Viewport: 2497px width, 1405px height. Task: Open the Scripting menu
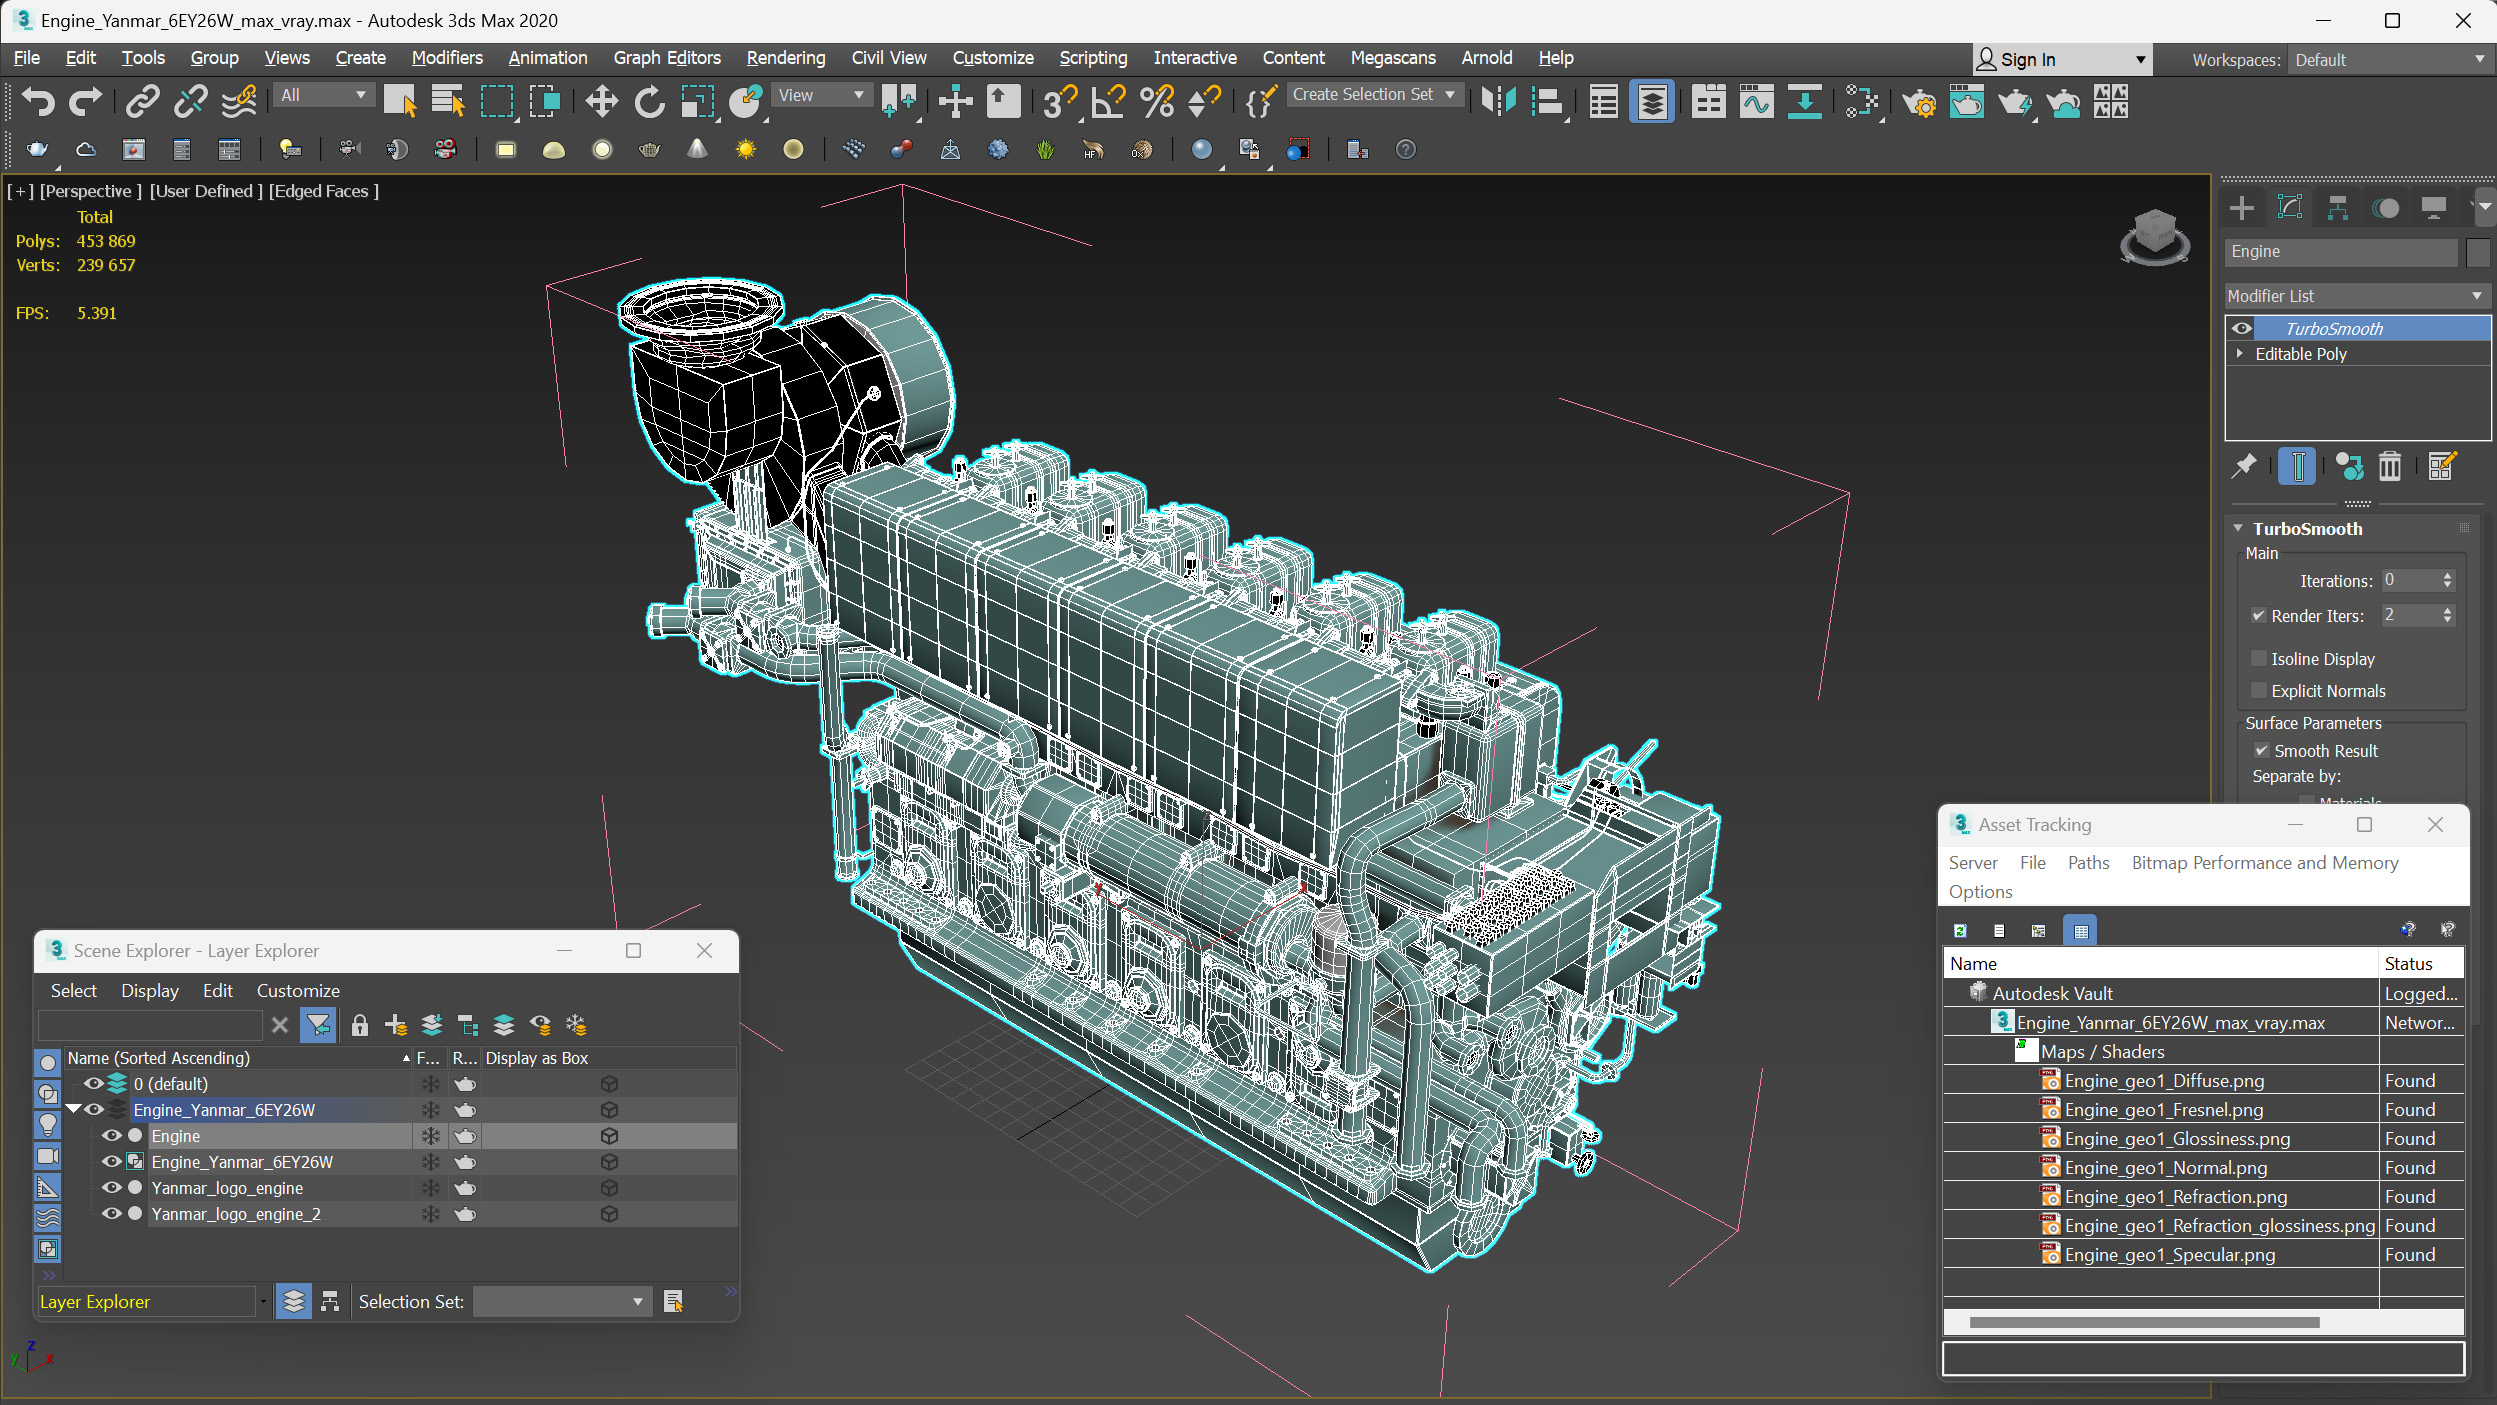(1093, 58)
